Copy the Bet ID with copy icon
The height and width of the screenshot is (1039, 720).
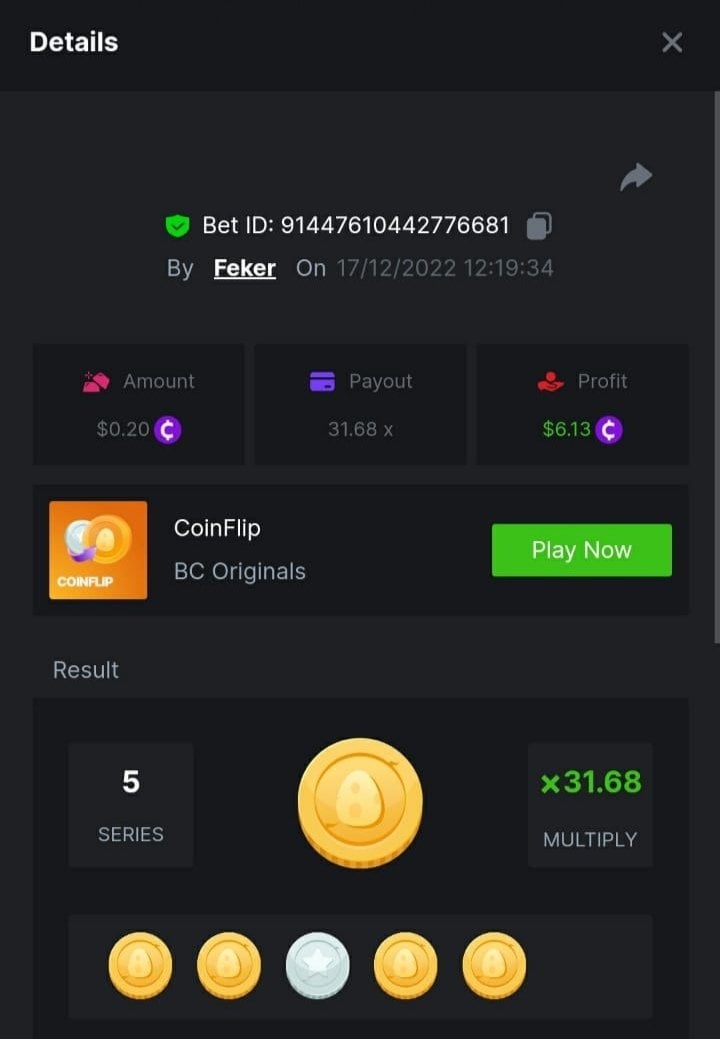(539, 226)
